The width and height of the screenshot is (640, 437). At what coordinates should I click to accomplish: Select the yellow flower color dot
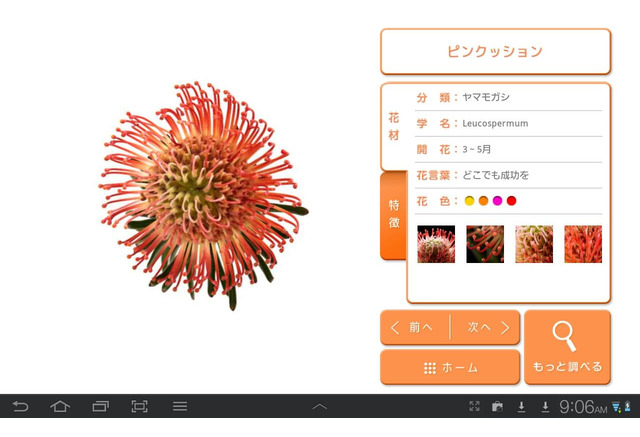[x=469, y=201]
